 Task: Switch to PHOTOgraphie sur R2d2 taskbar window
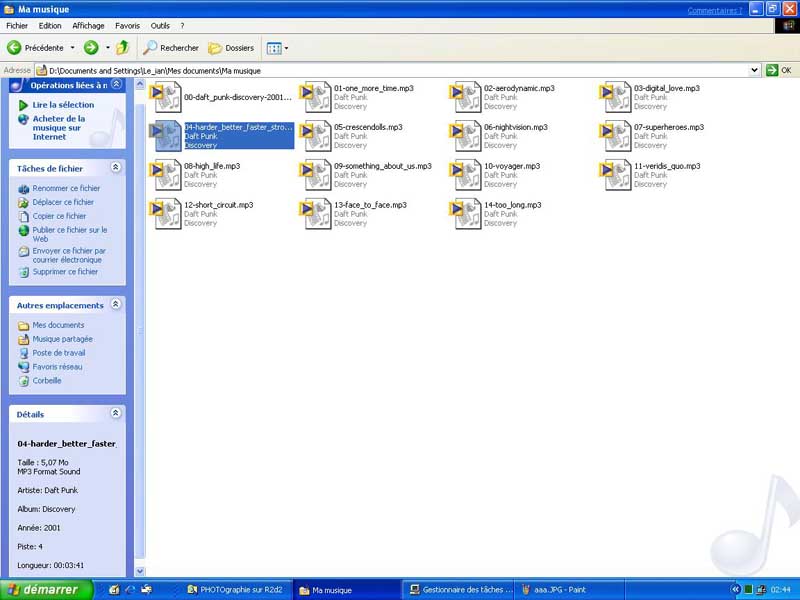236,590
